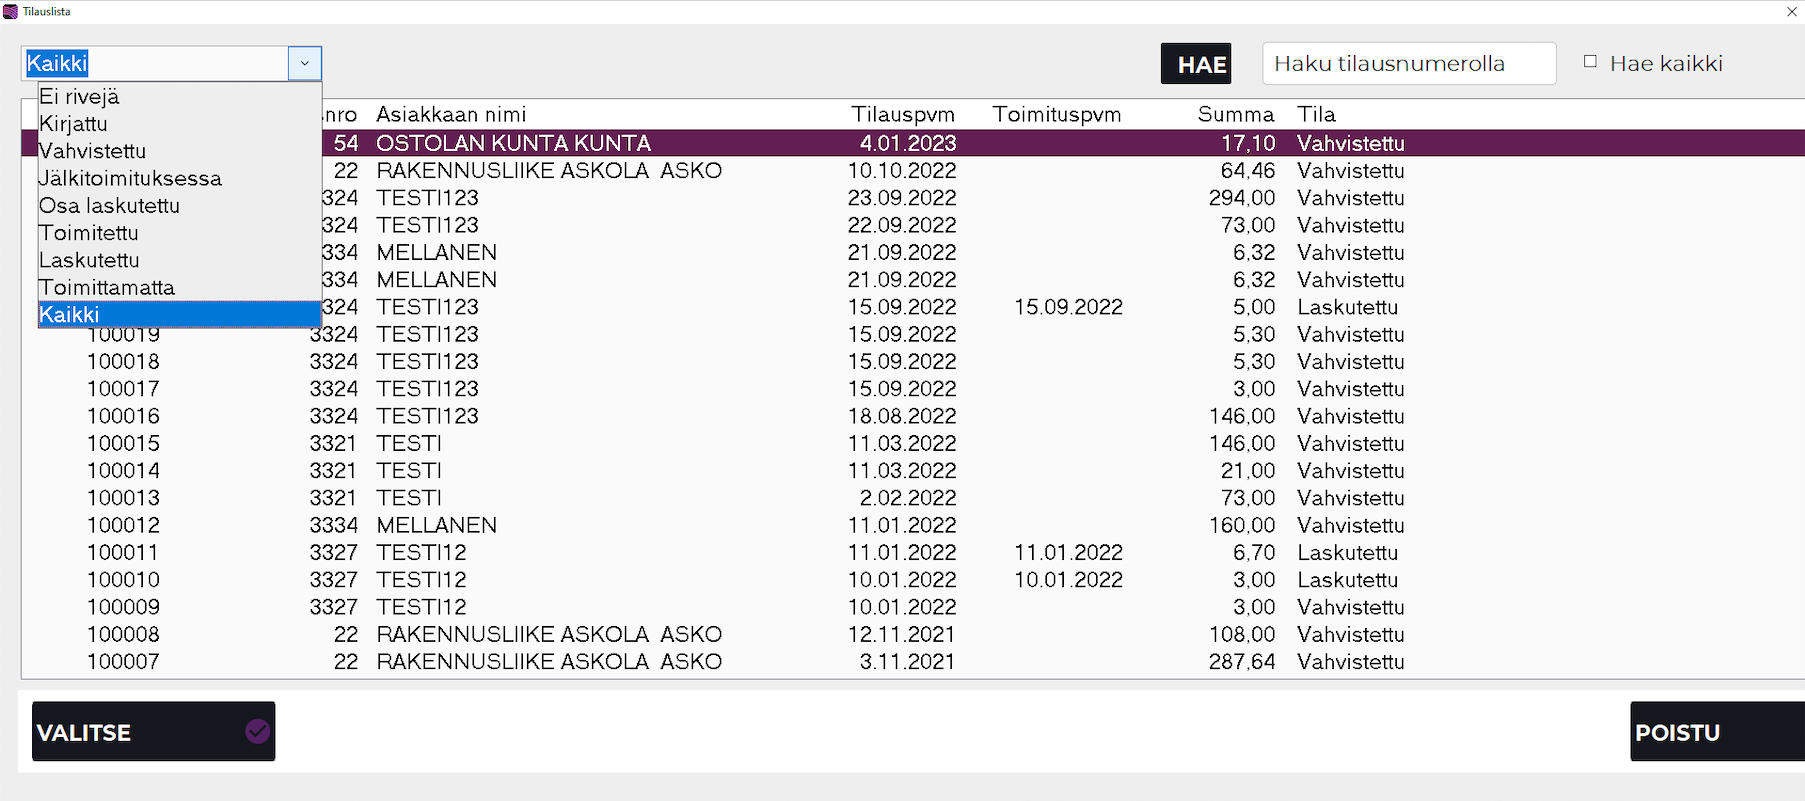
Task: Sort by the Tilauspvm column header
Action: click(x=903, y=115)
